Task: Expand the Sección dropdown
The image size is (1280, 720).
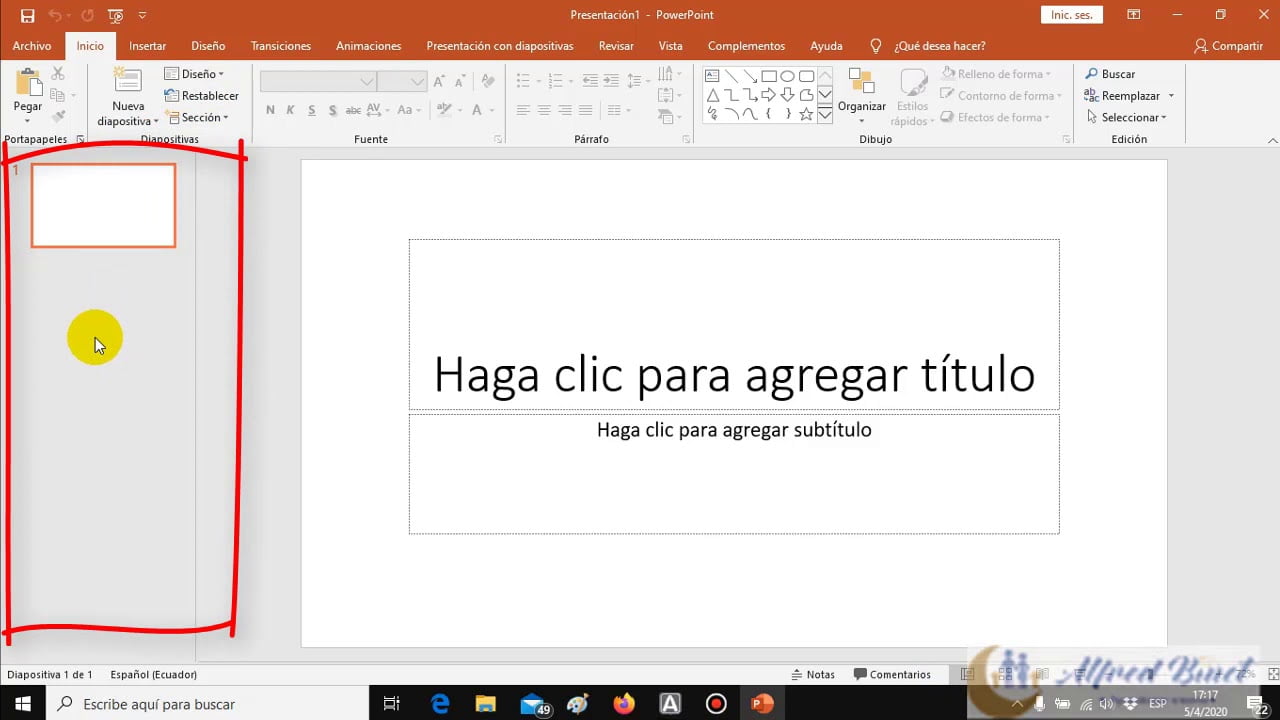Action: 197,117
